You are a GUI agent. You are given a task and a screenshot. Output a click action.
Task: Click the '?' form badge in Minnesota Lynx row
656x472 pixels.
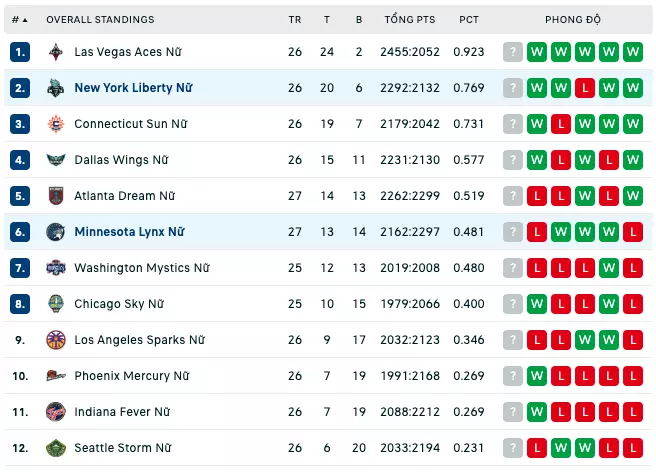(x=512, y=232)
